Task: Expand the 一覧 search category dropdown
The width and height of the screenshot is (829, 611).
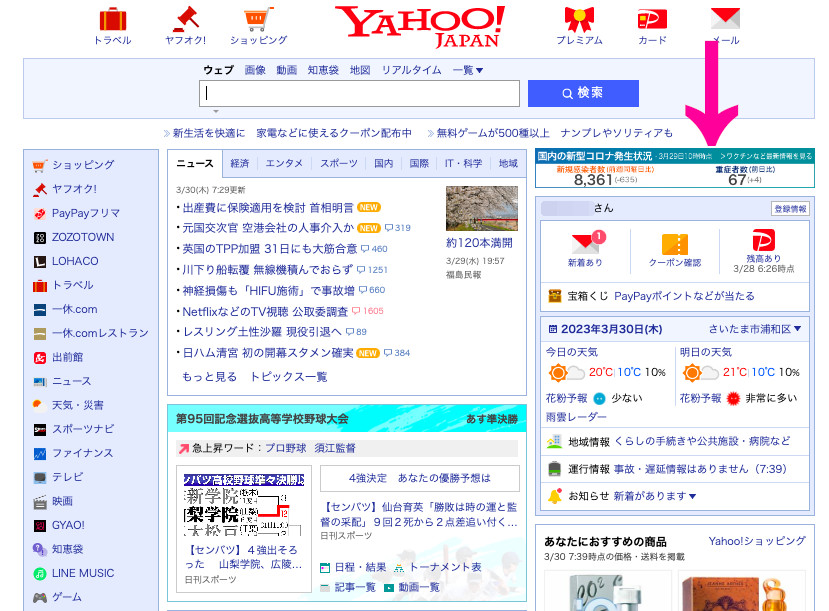Action: (x=467, y=70)
